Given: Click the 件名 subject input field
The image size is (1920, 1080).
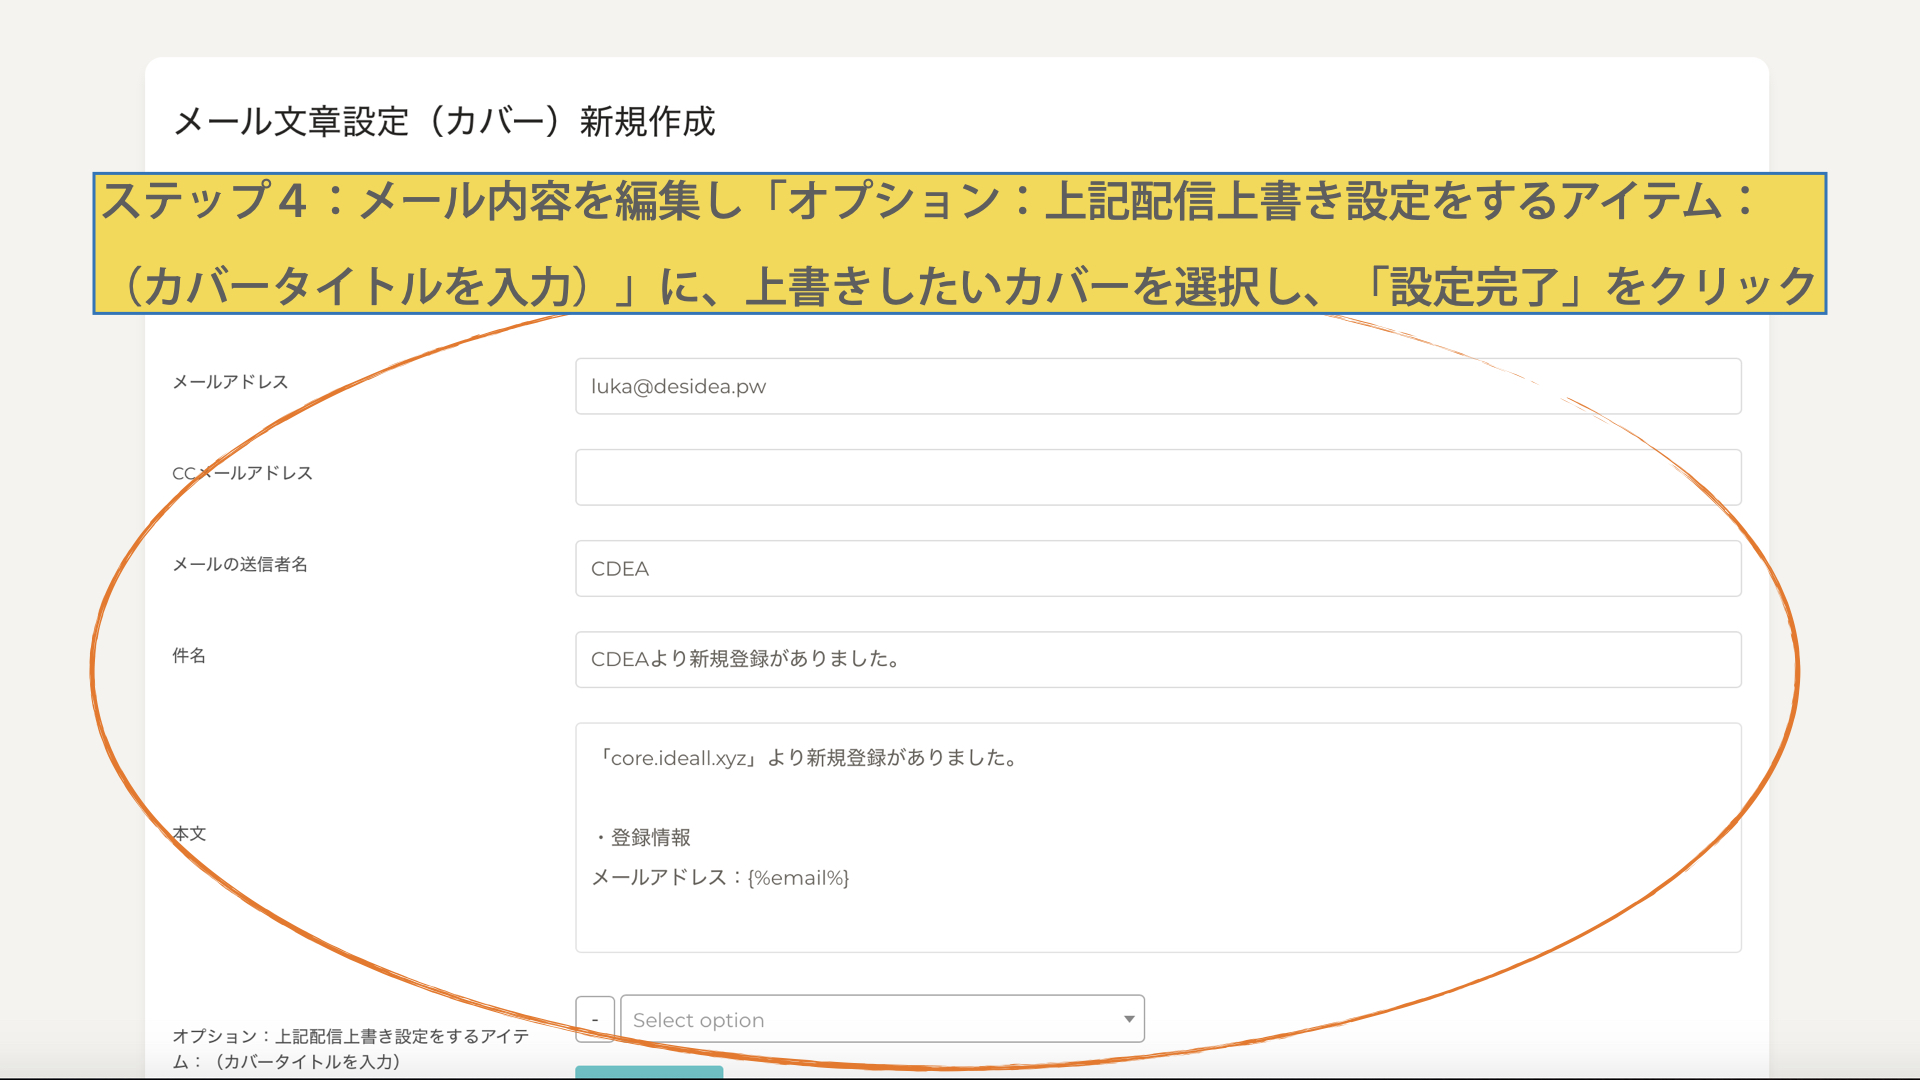Looking at the screenshot, I should [1157, 659].
